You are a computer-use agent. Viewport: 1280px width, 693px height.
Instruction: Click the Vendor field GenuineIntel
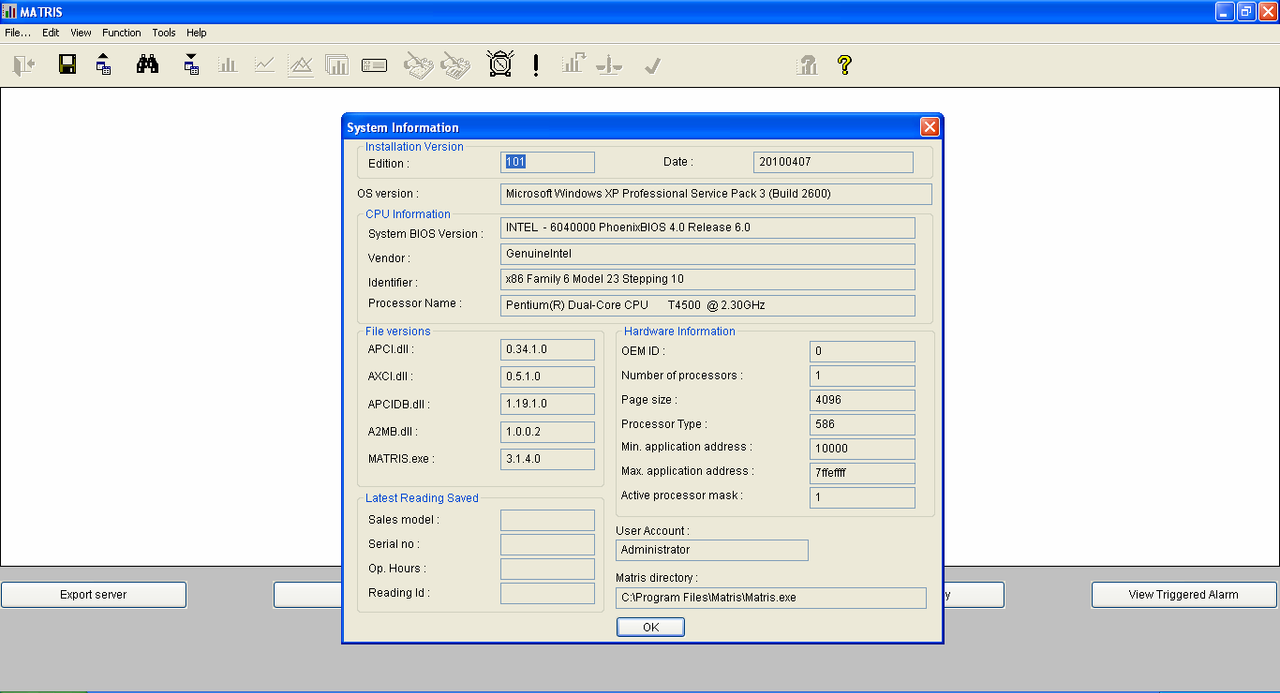(708, 254)
